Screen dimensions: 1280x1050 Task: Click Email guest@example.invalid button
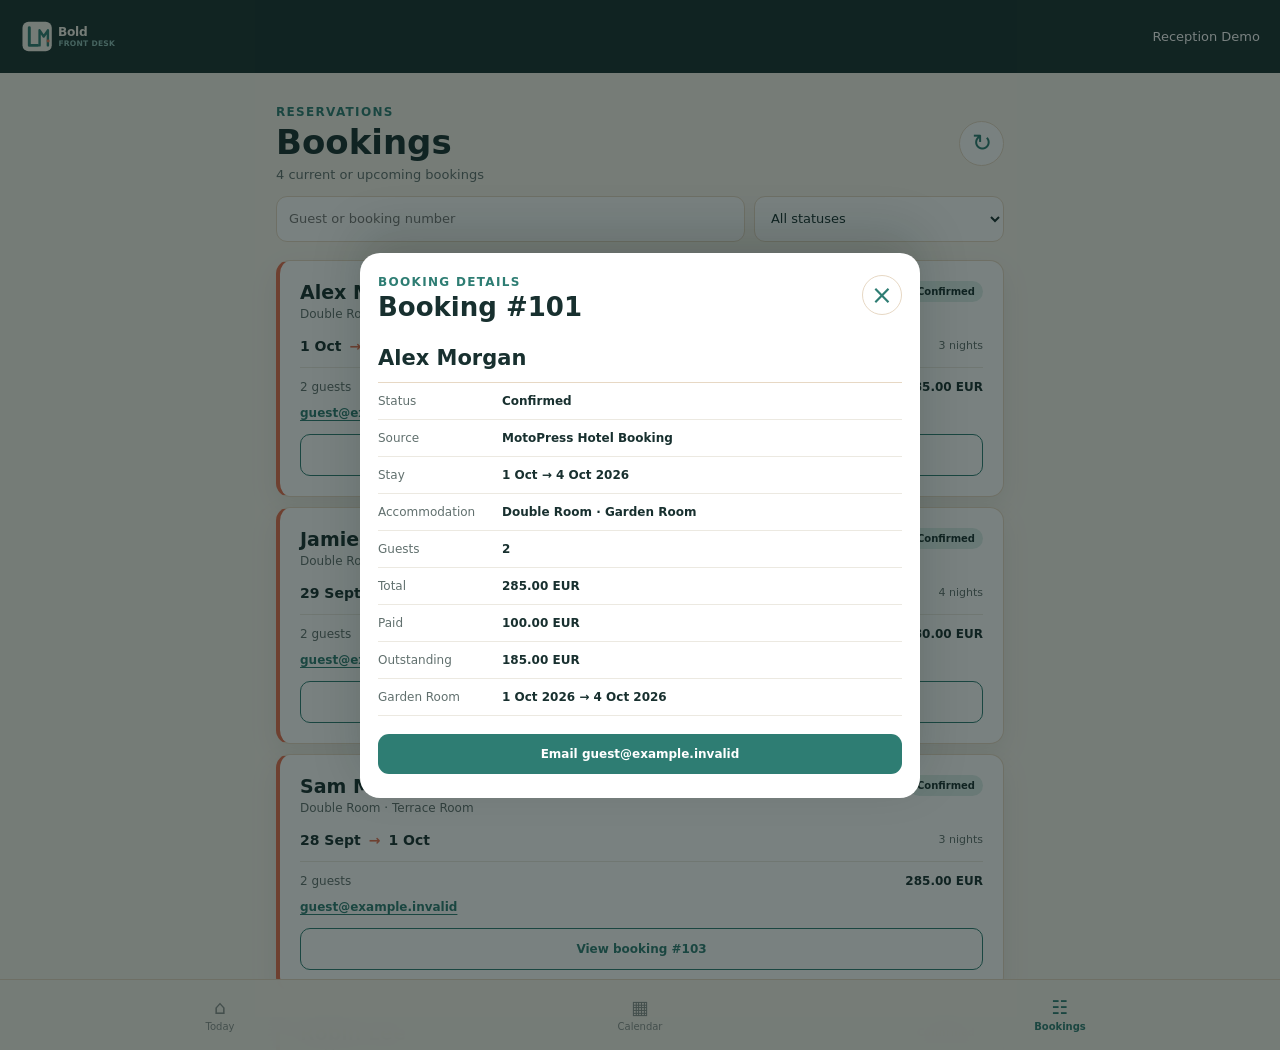click(640, 754)
